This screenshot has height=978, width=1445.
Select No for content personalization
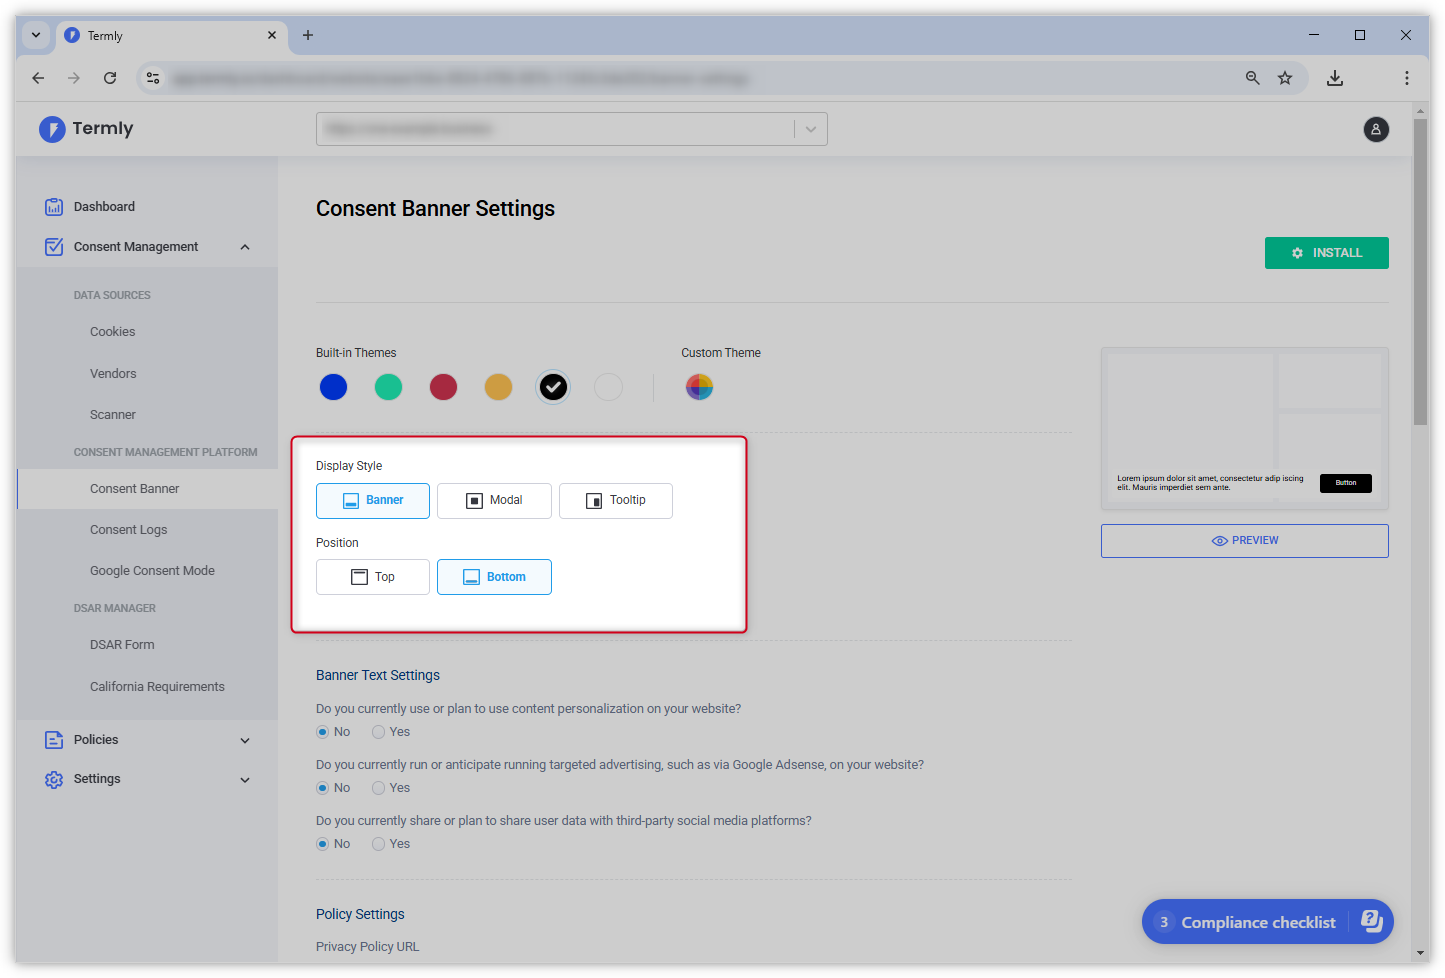[323, 731]
